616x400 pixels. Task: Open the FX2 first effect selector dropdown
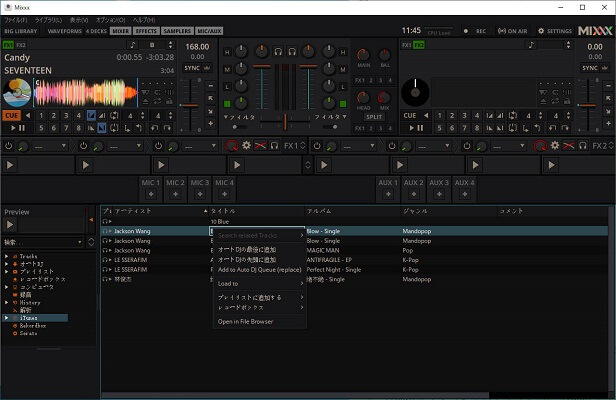(x=358, y=146)
